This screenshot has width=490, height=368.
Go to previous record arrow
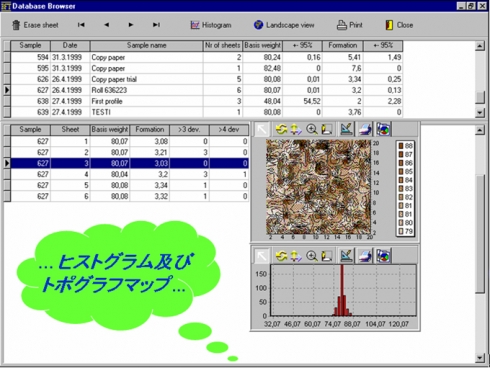click(x=107, y=25)
